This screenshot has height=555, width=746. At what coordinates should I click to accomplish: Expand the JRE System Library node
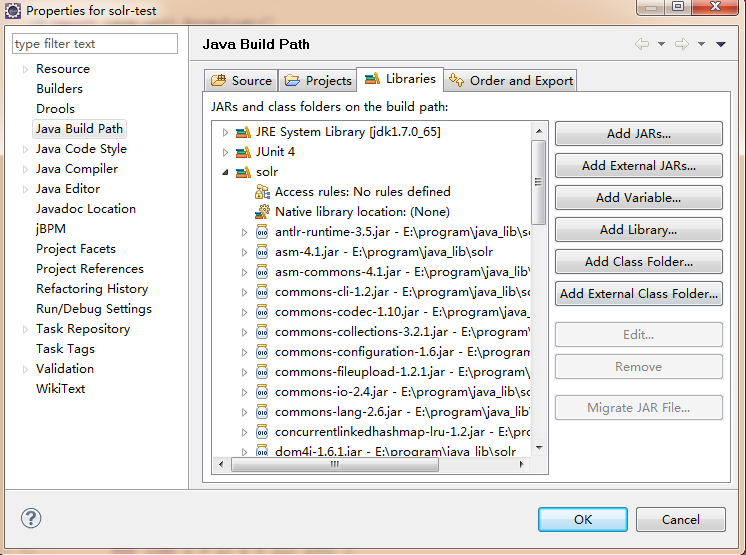coord(226,132)
